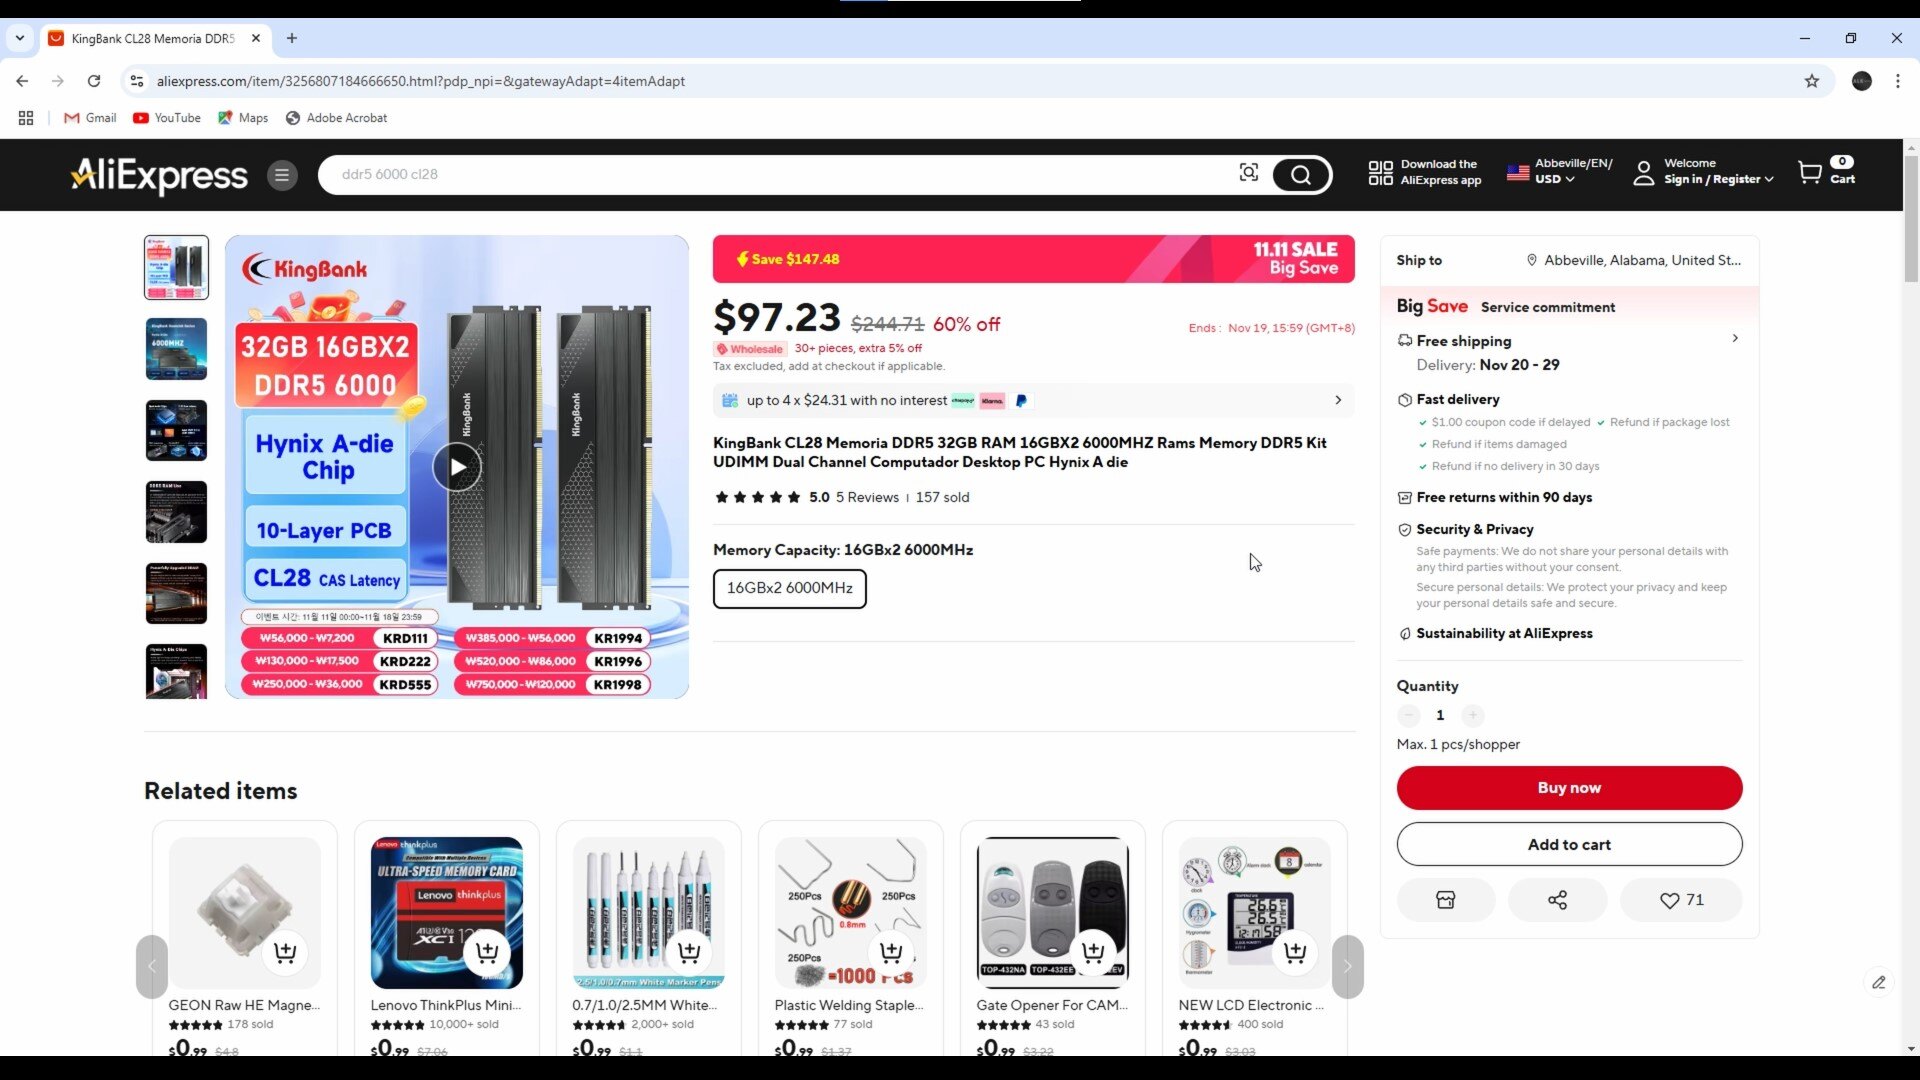
Task: Open Sustainability at AliExpress link
Action: (x=1504, y=634)
